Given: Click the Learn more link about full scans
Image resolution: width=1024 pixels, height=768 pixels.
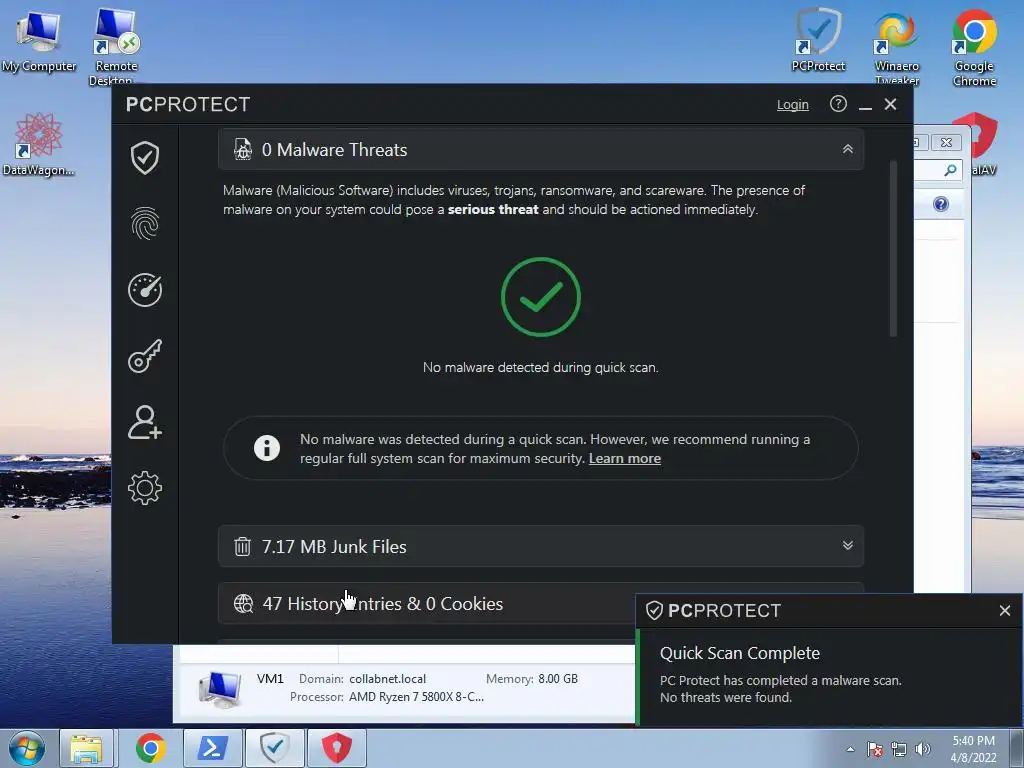Looking at the screenshot, I should [x=624, y=458].
